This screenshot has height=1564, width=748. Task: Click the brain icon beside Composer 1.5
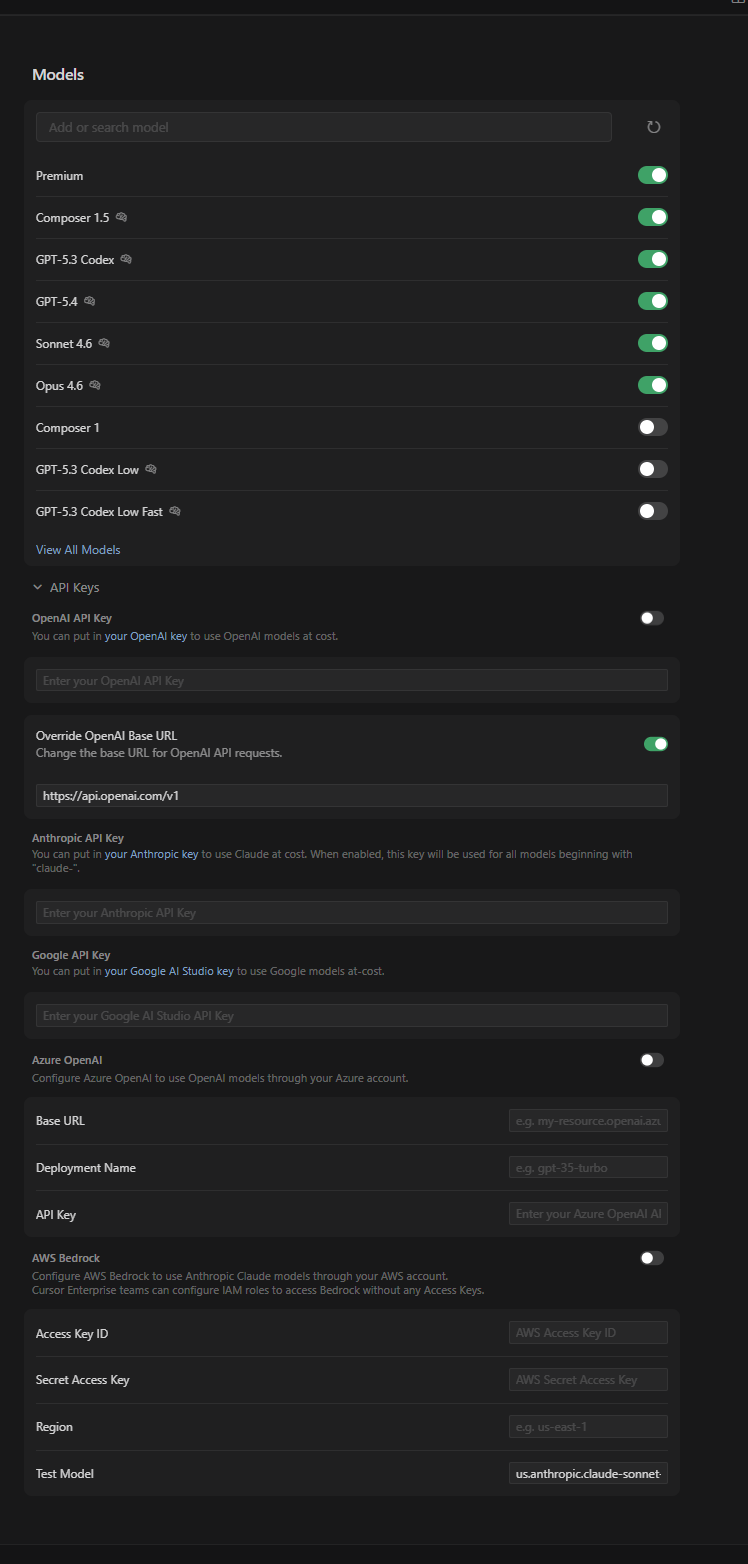pyautogui.click(x=121, y=217)
